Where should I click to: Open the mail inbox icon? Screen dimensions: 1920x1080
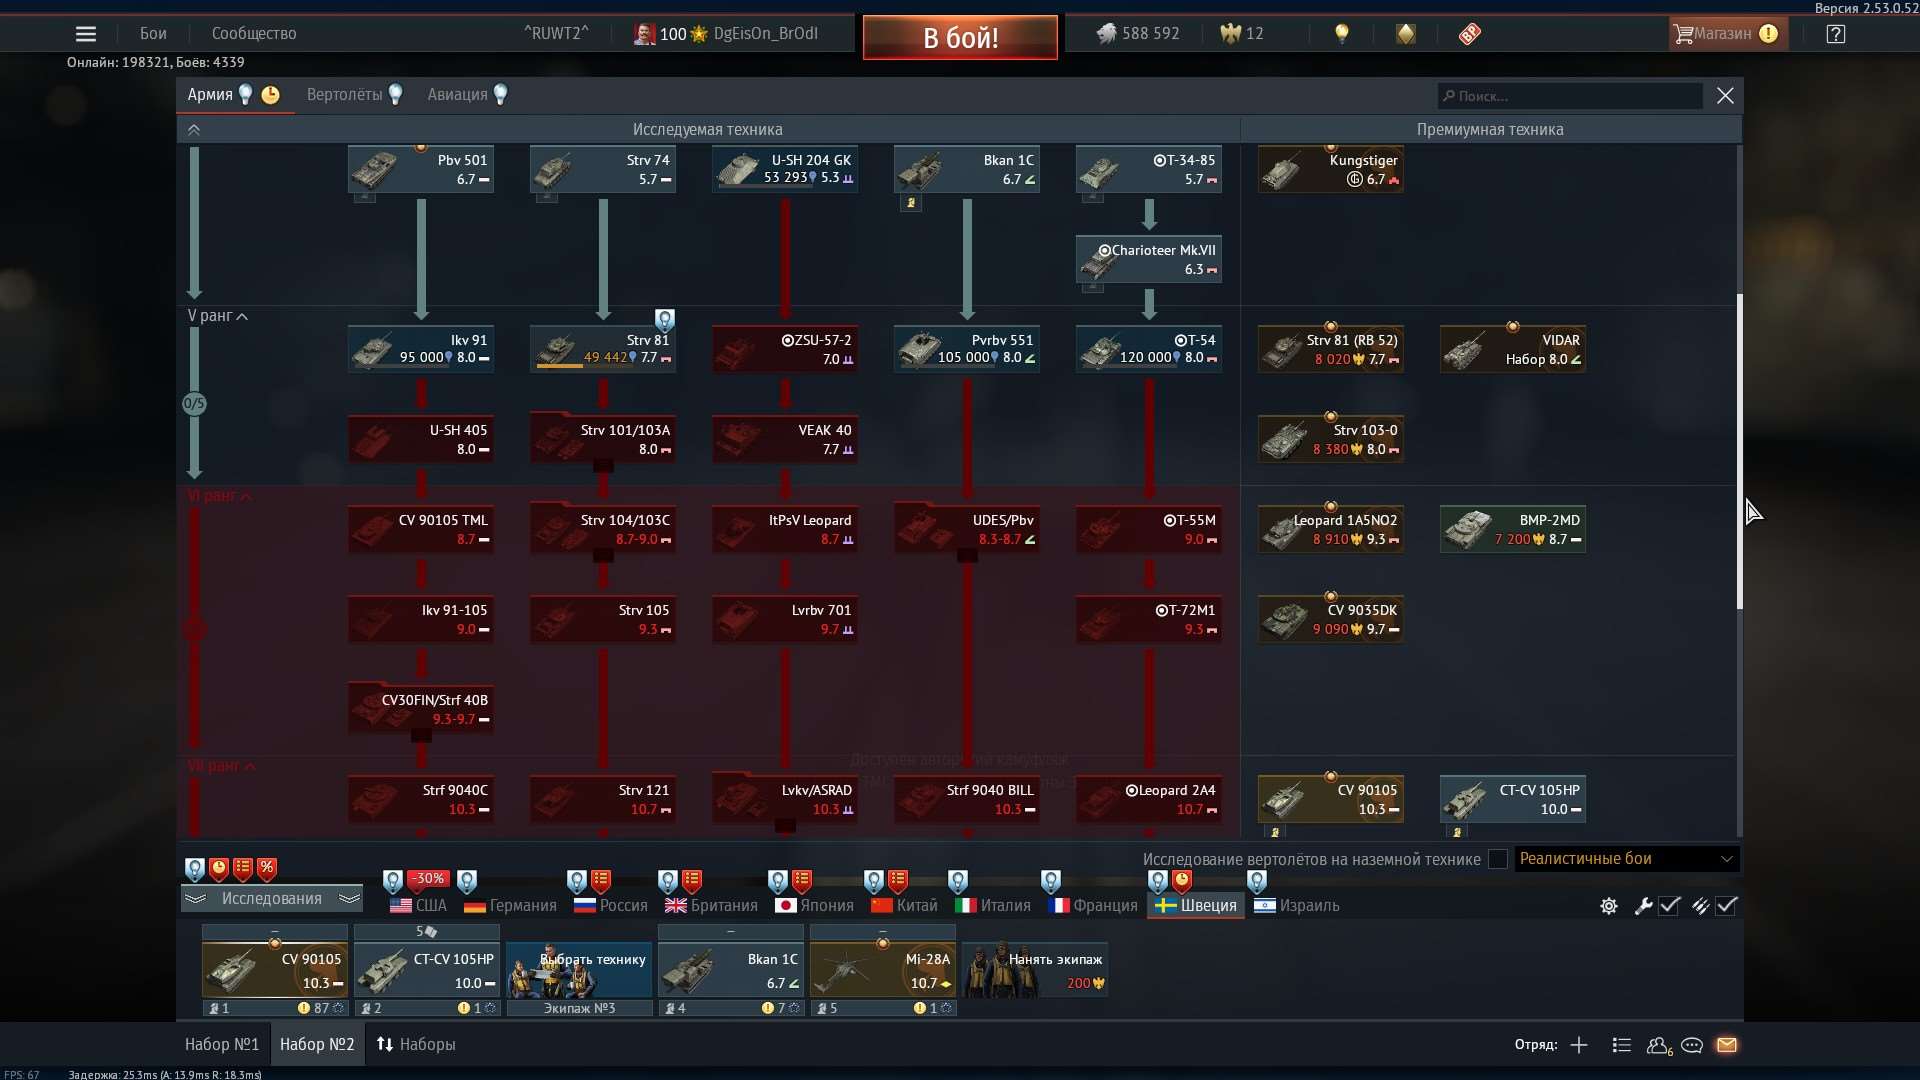click(x=1728, y=1045)
